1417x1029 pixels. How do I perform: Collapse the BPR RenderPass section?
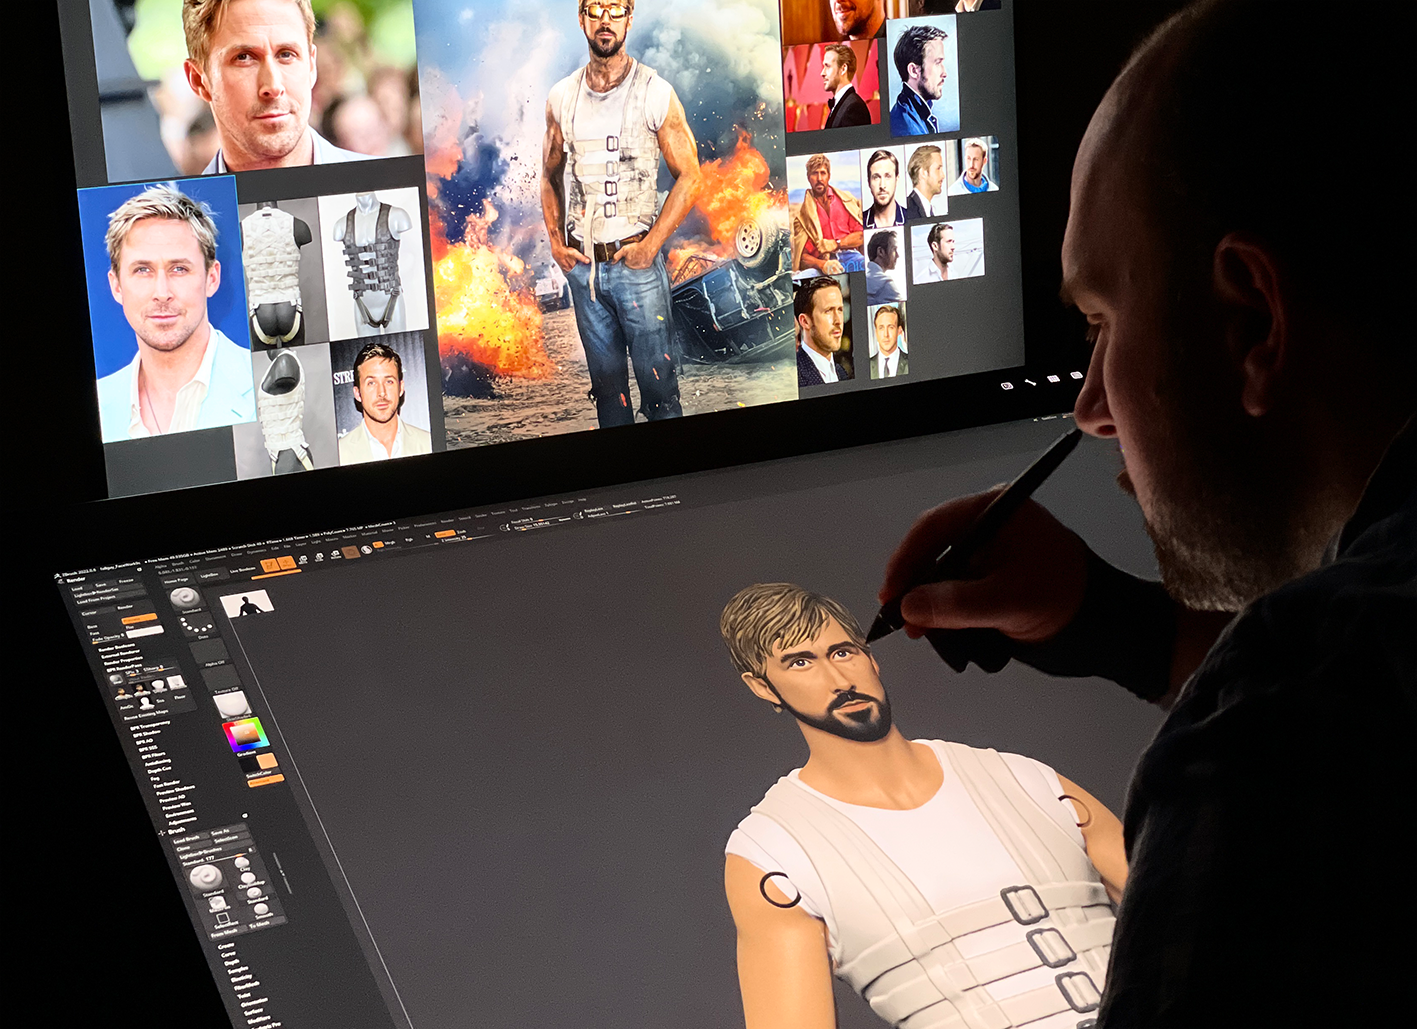click(124, 667)
